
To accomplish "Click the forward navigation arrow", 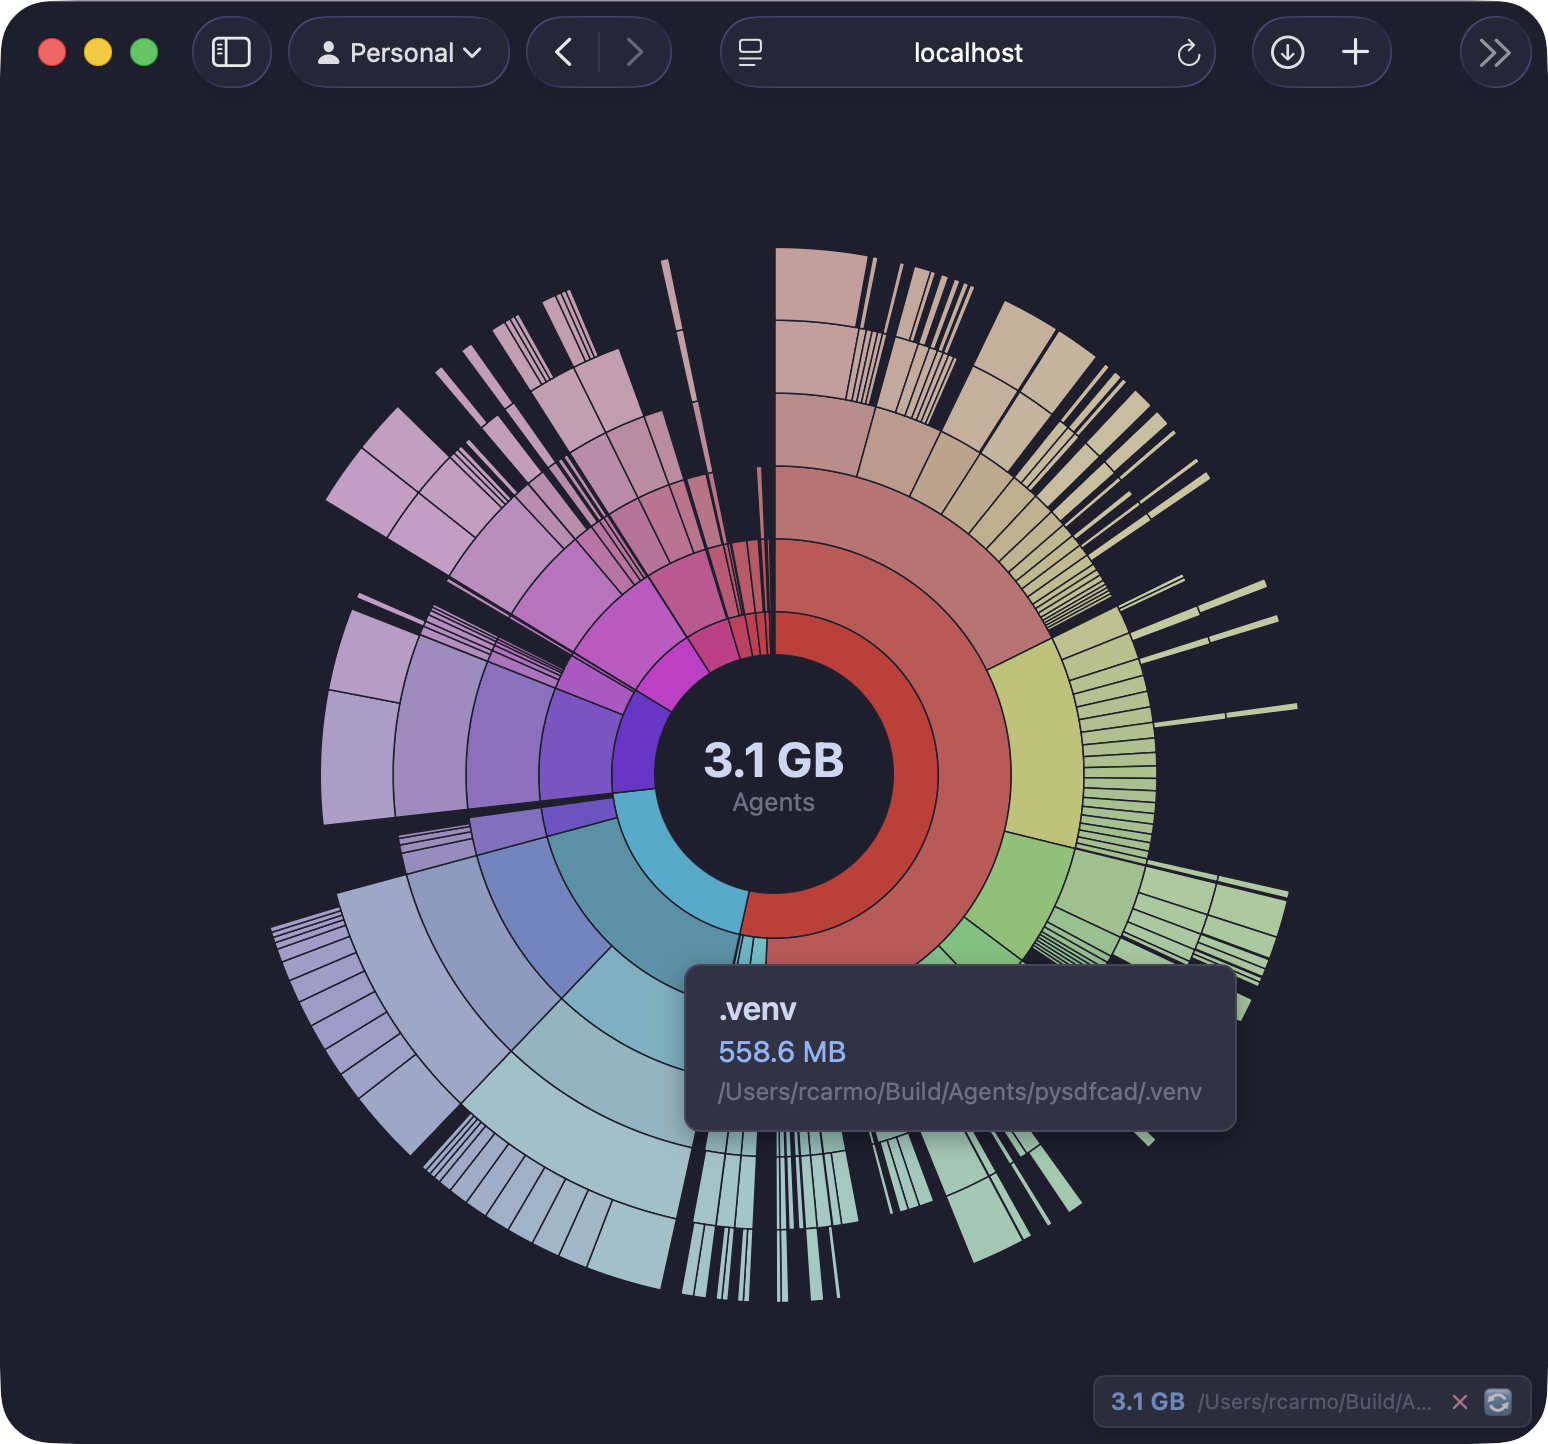I will pyautogui.click(x=634, y=52).
